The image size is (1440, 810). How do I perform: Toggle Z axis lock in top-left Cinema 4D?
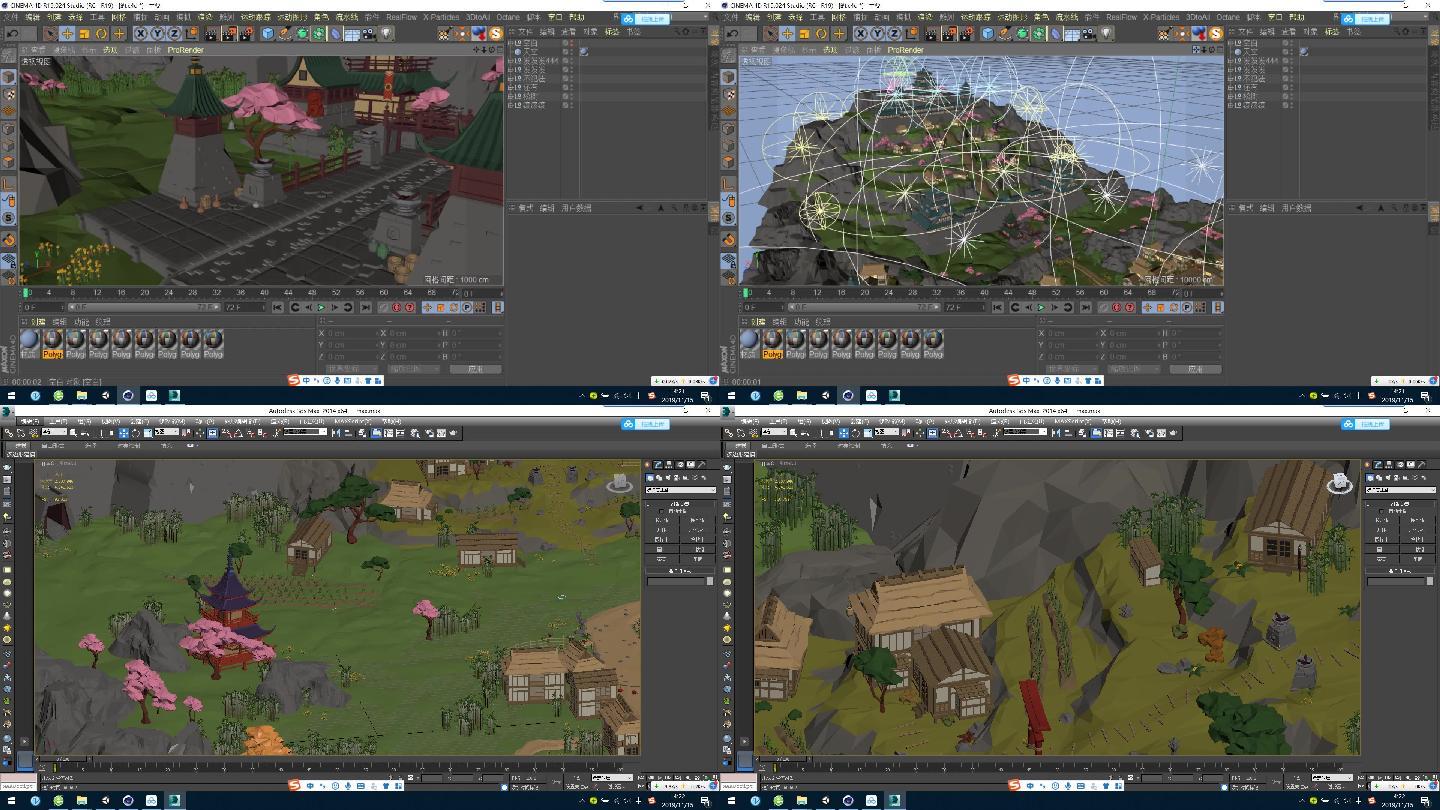[174, 33]
